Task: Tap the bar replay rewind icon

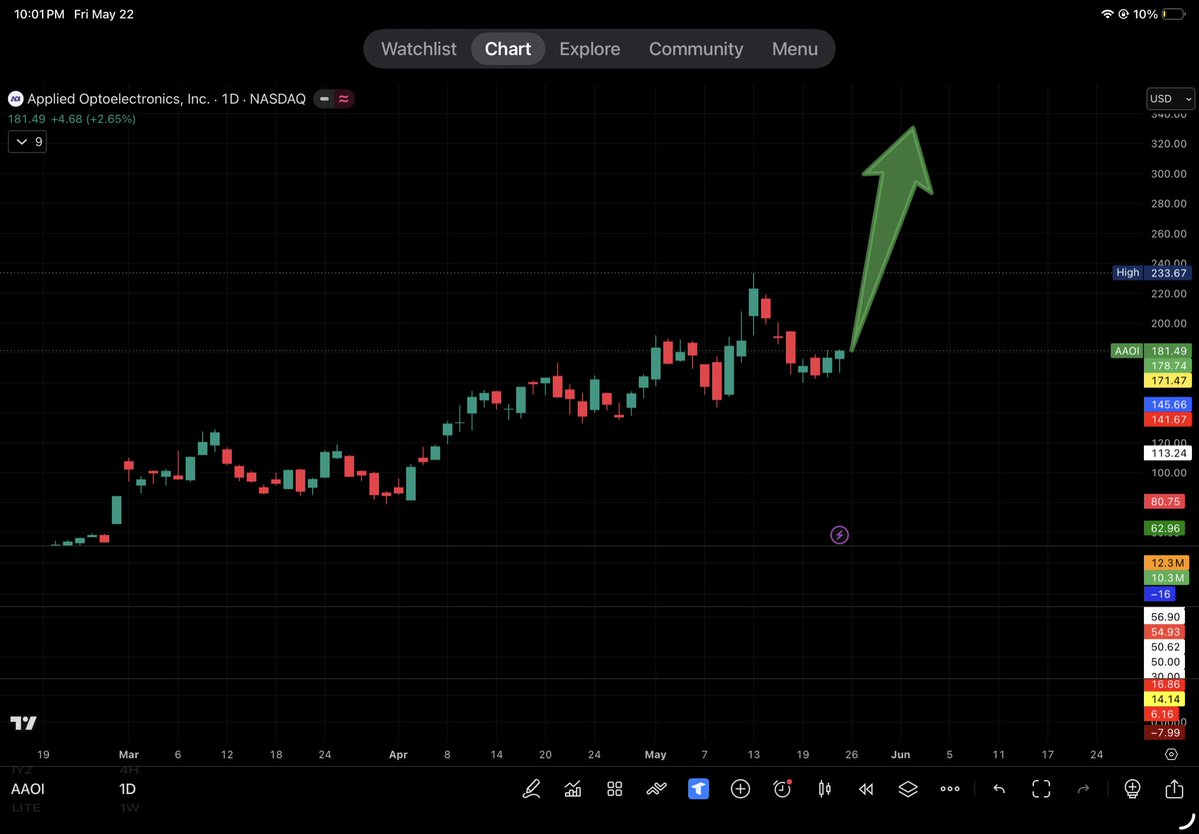Action: pos(866,789)
